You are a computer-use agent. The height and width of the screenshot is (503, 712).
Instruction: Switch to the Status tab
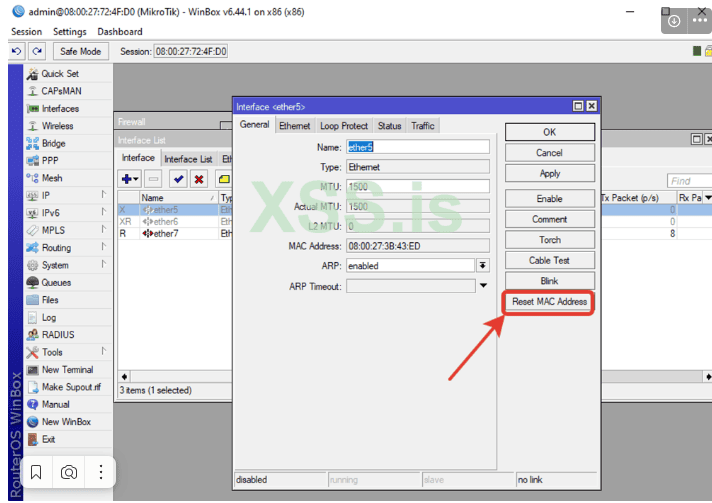coord(390,126)
